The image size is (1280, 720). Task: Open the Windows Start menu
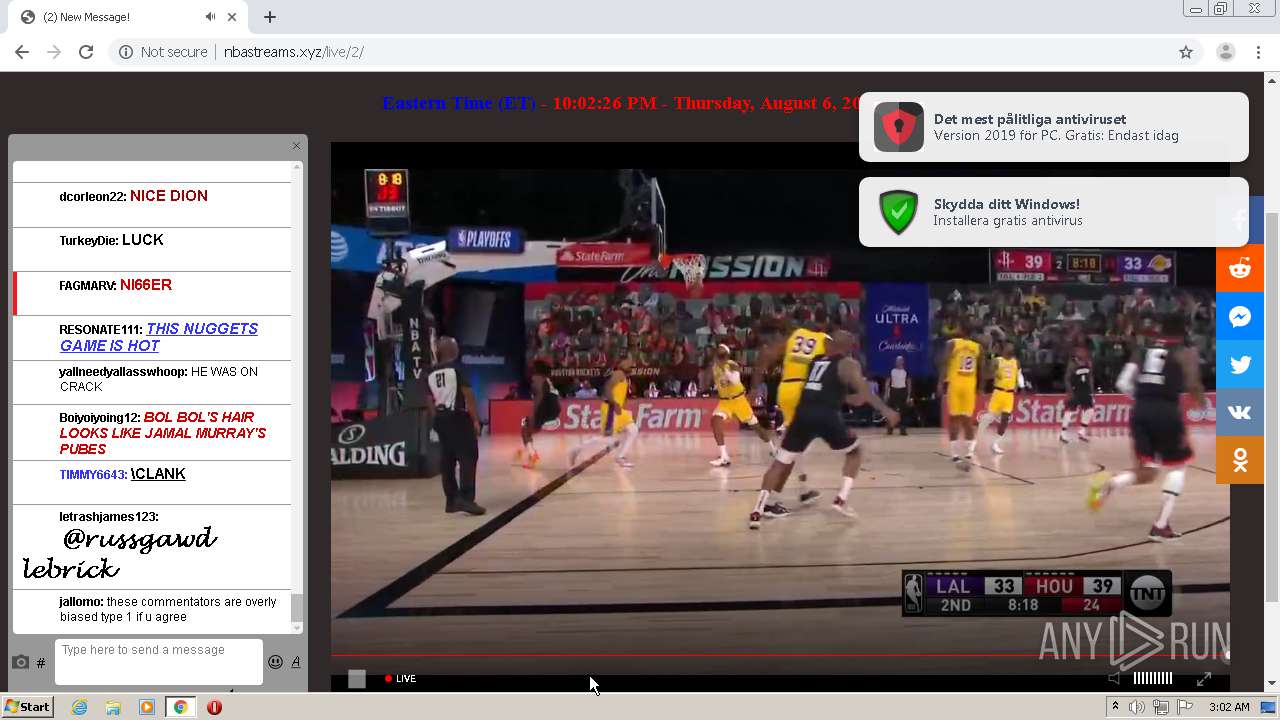click(x=28, y=707)
